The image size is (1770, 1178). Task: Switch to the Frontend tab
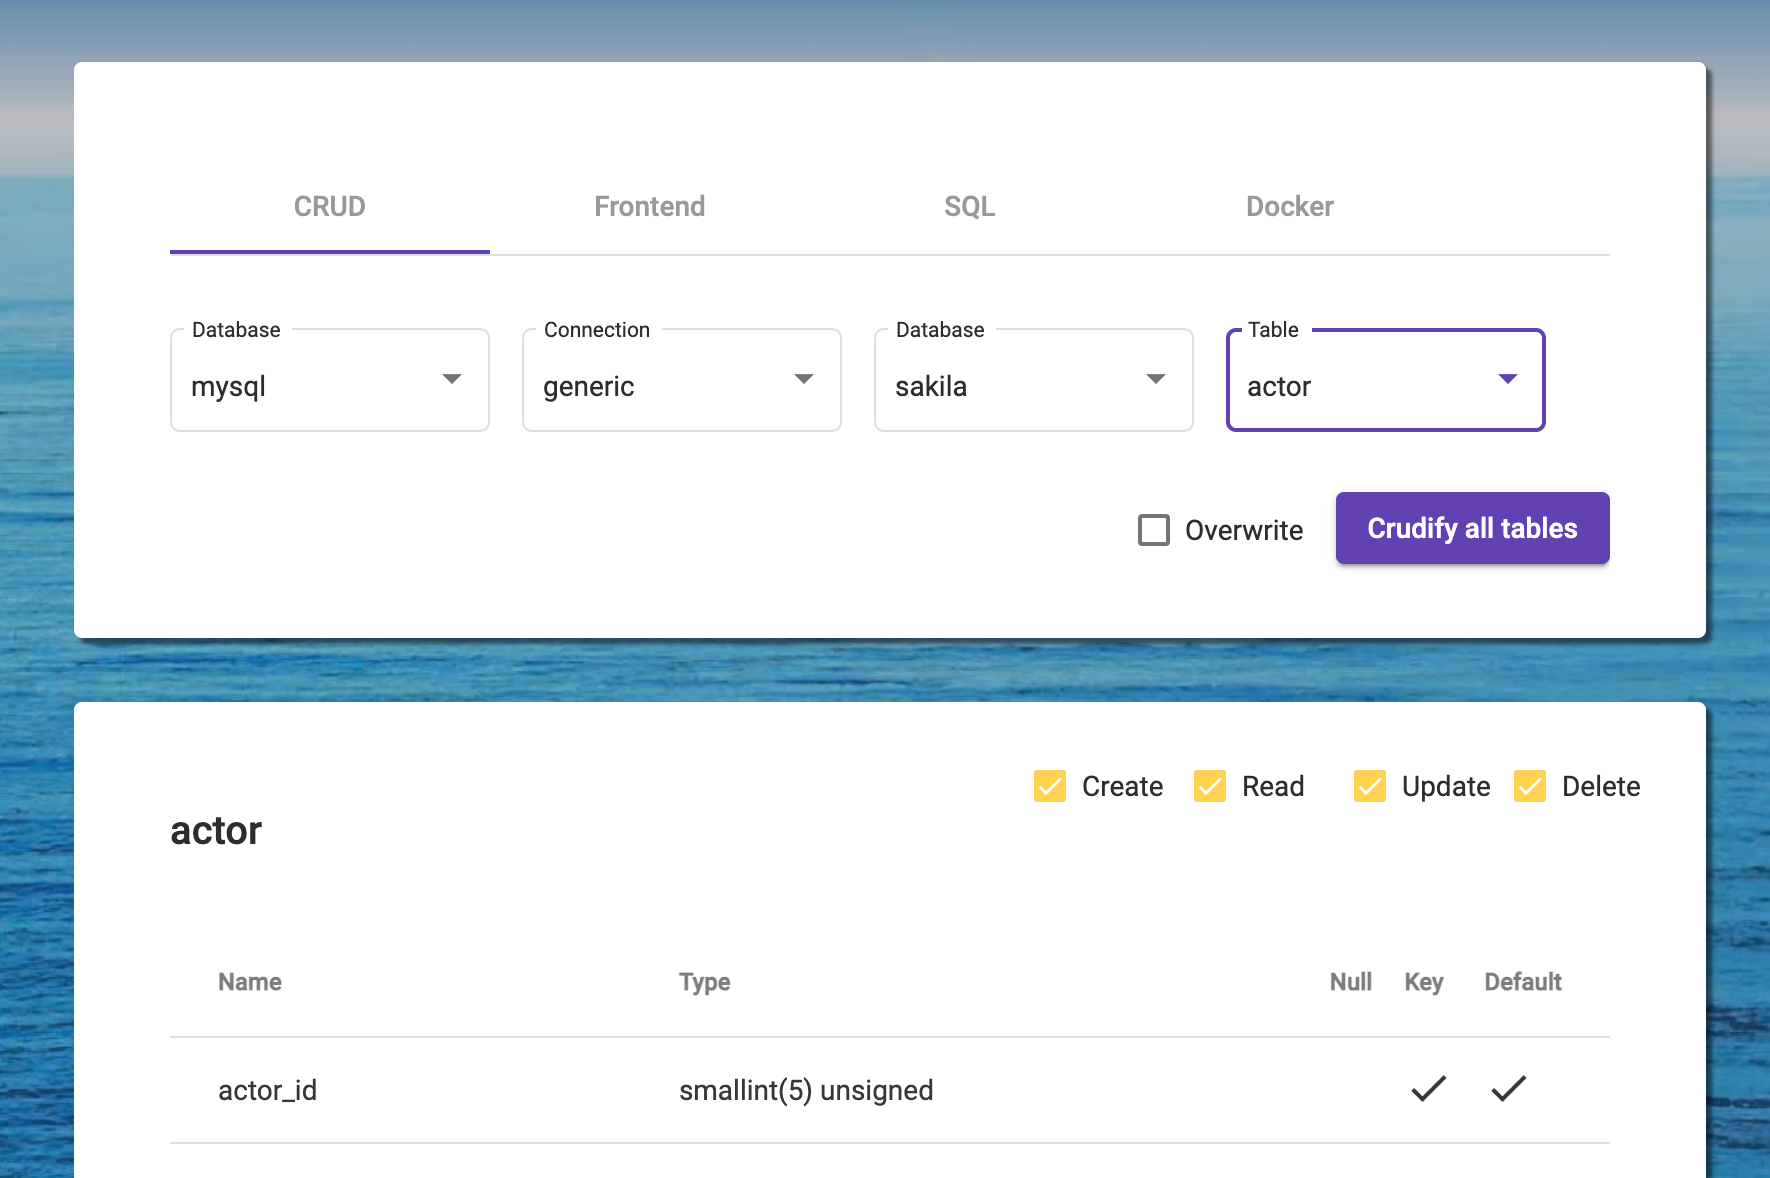650,207
